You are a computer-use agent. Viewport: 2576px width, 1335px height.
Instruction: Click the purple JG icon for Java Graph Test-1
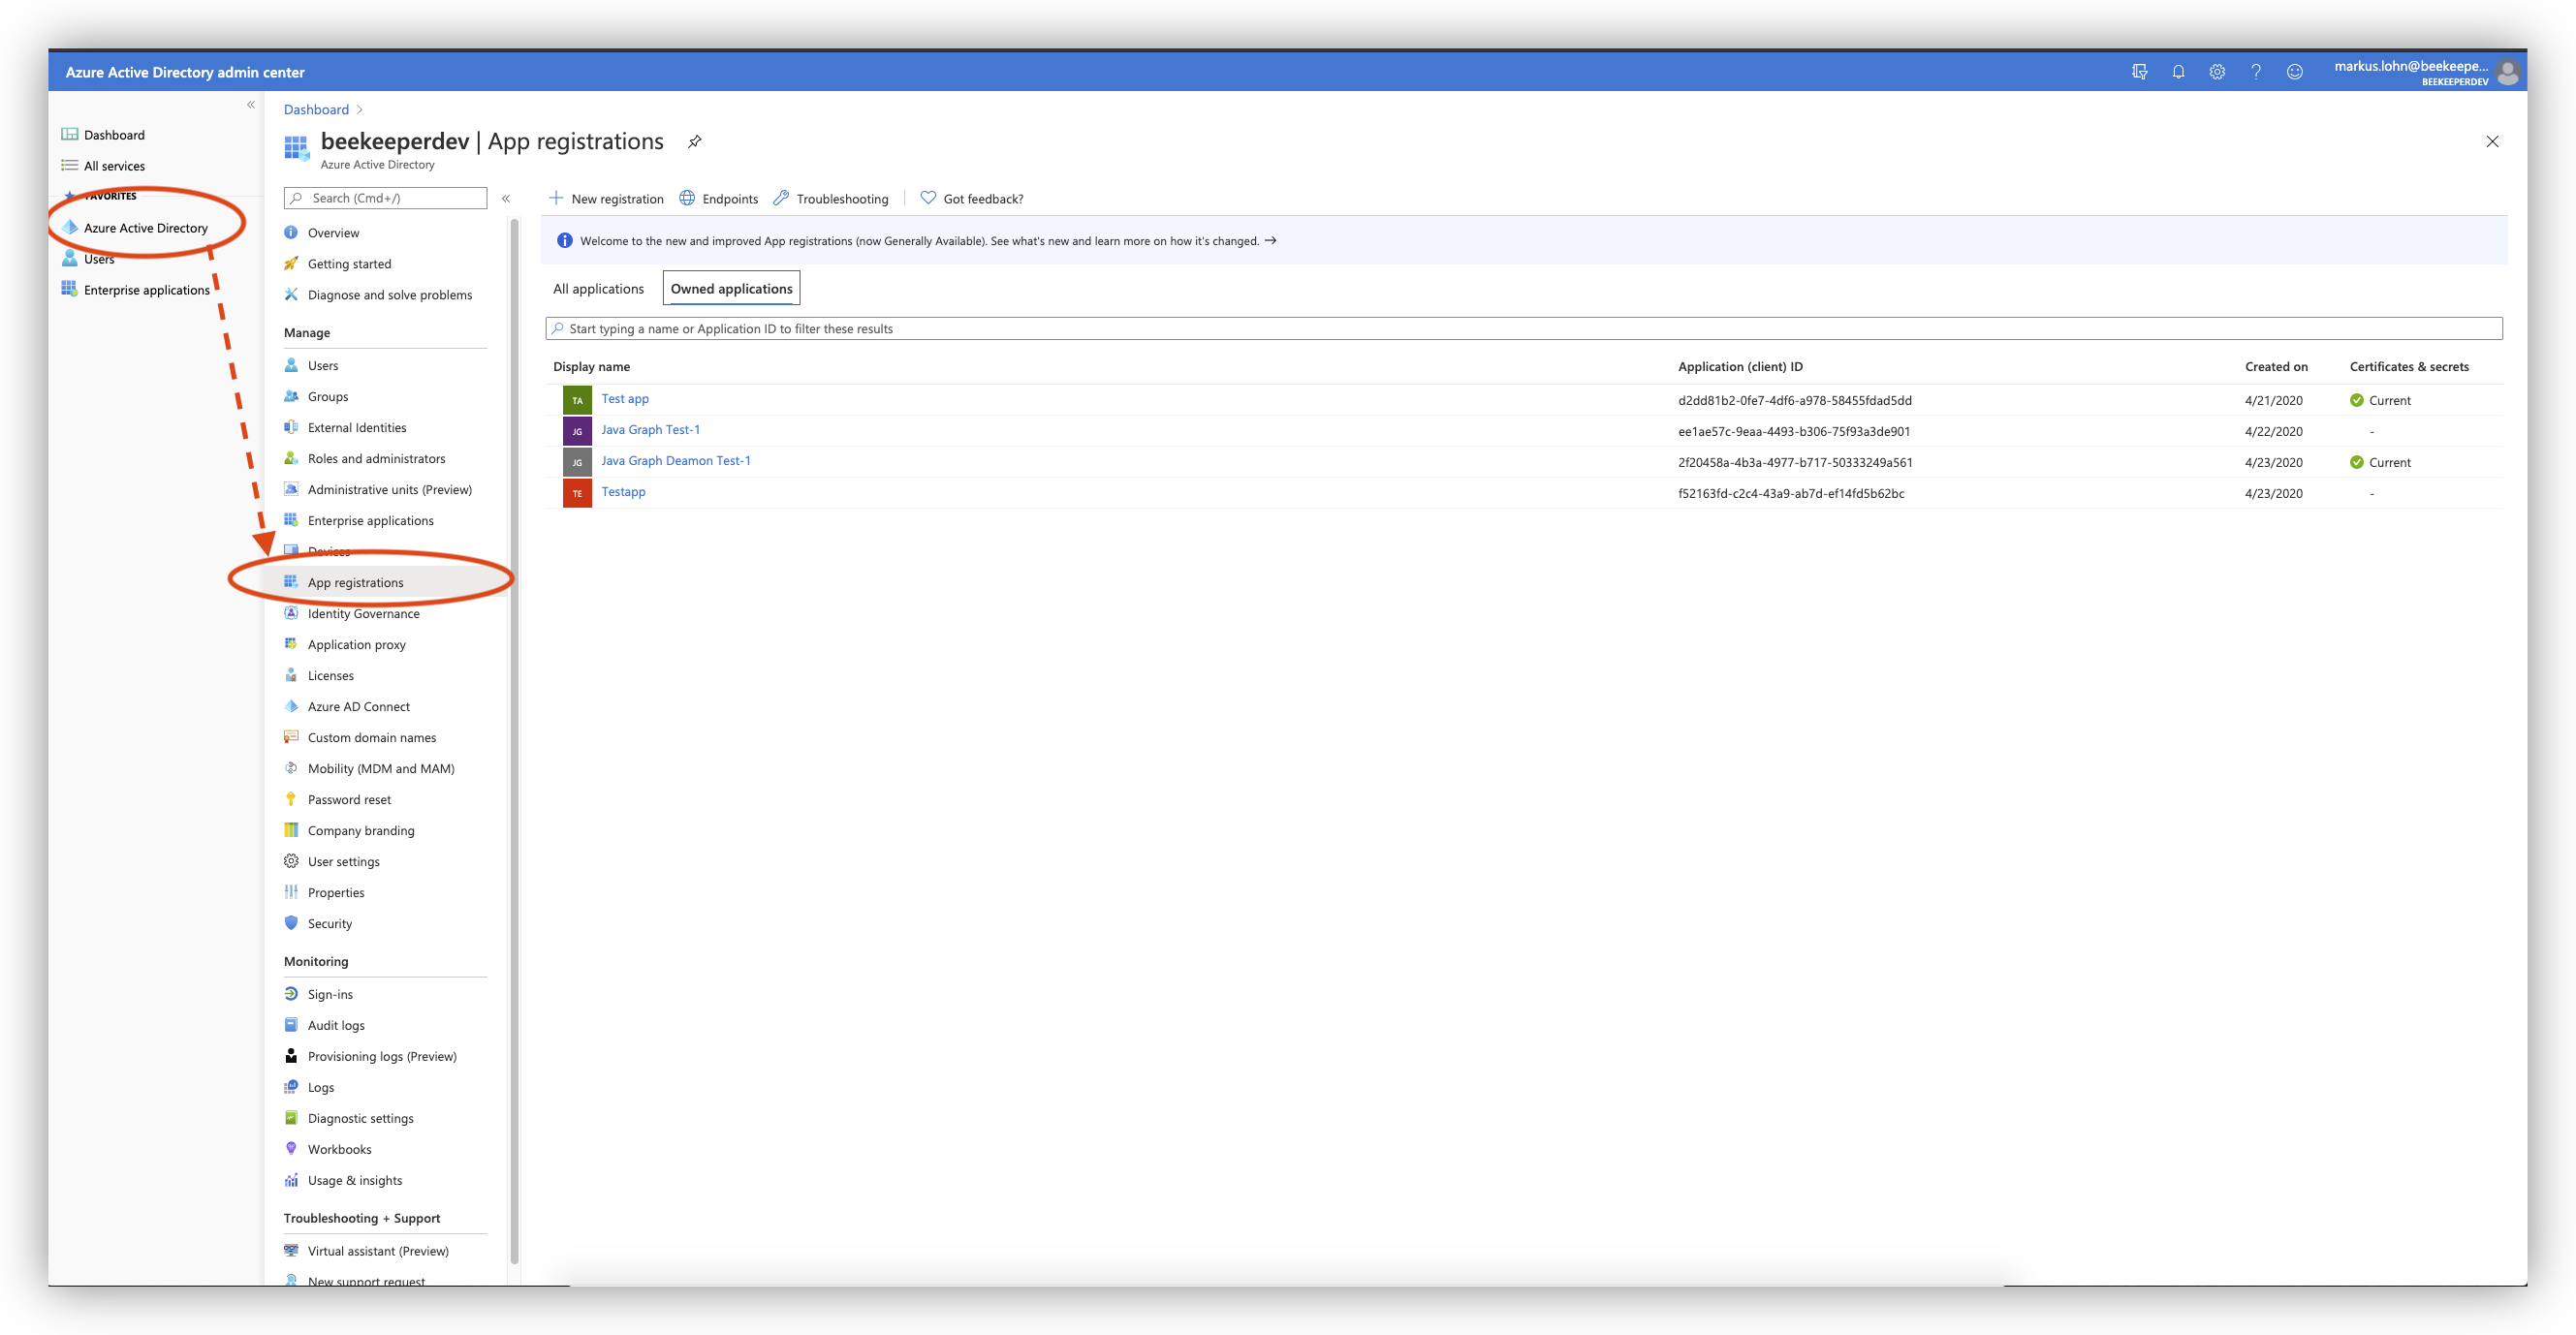(x=577, y=430)
